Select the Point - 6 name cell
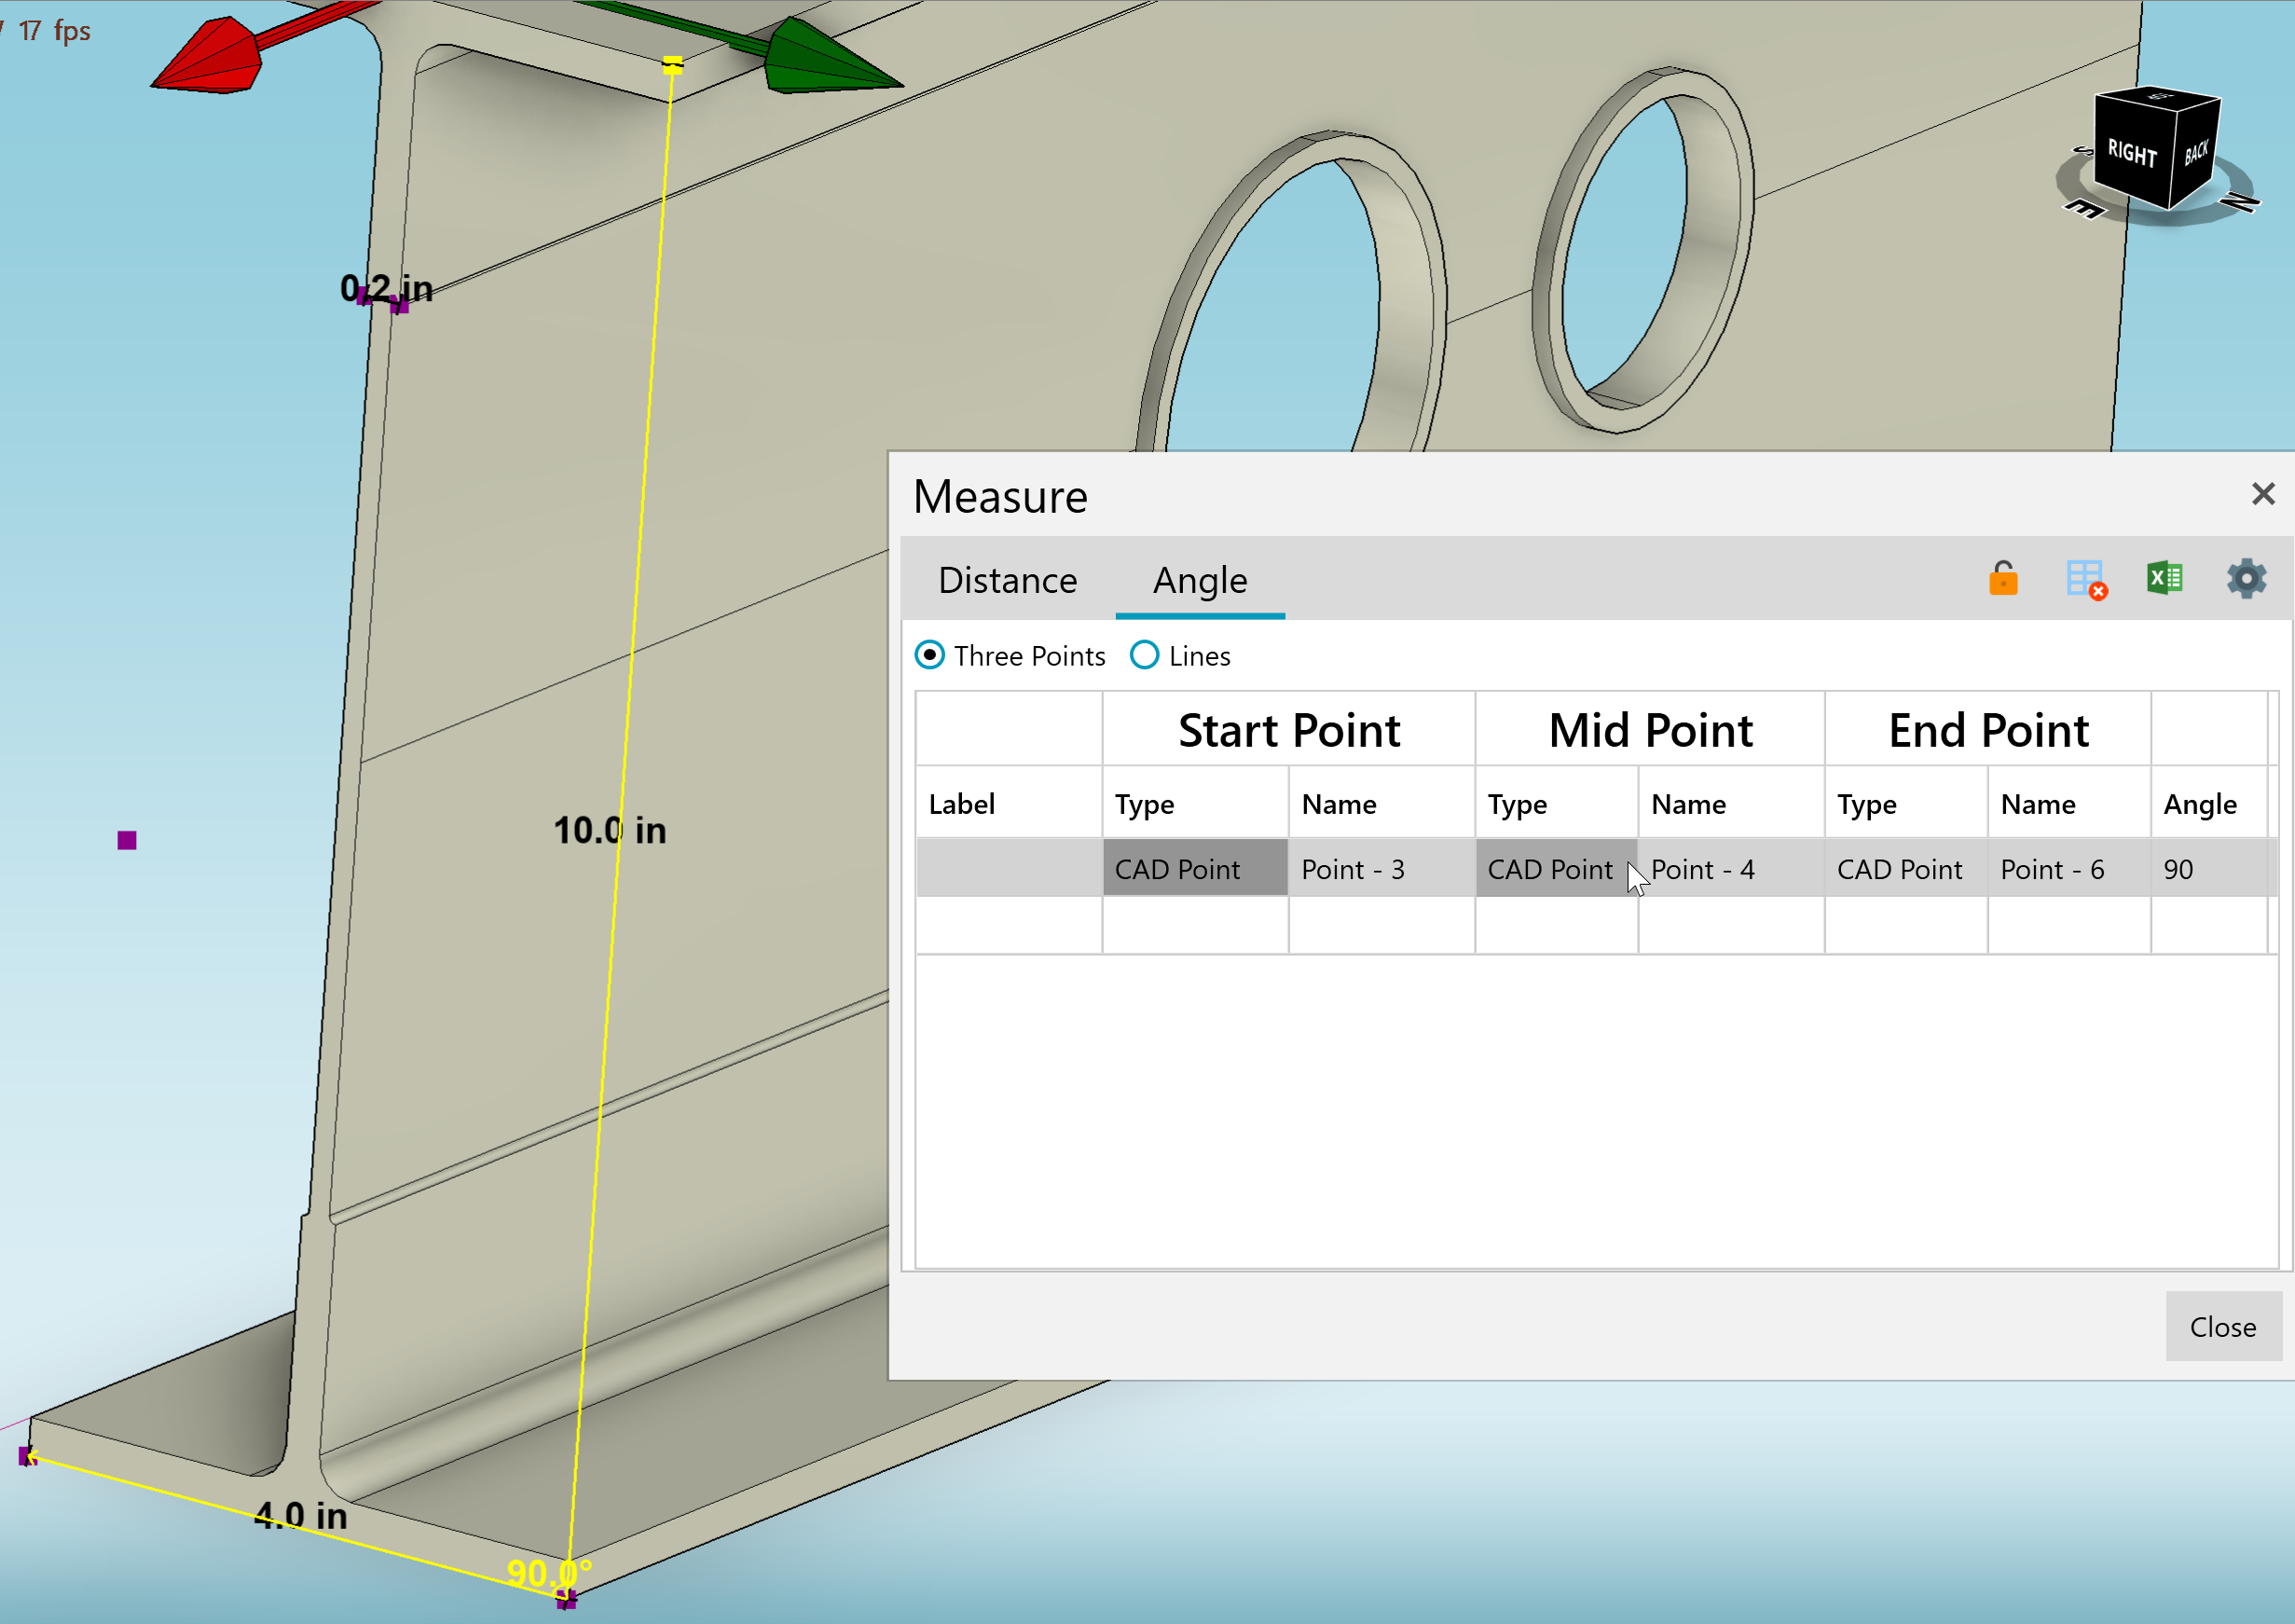Image resolution: width=2295 pixels, height=1624 pixels. coord(2069,868)
